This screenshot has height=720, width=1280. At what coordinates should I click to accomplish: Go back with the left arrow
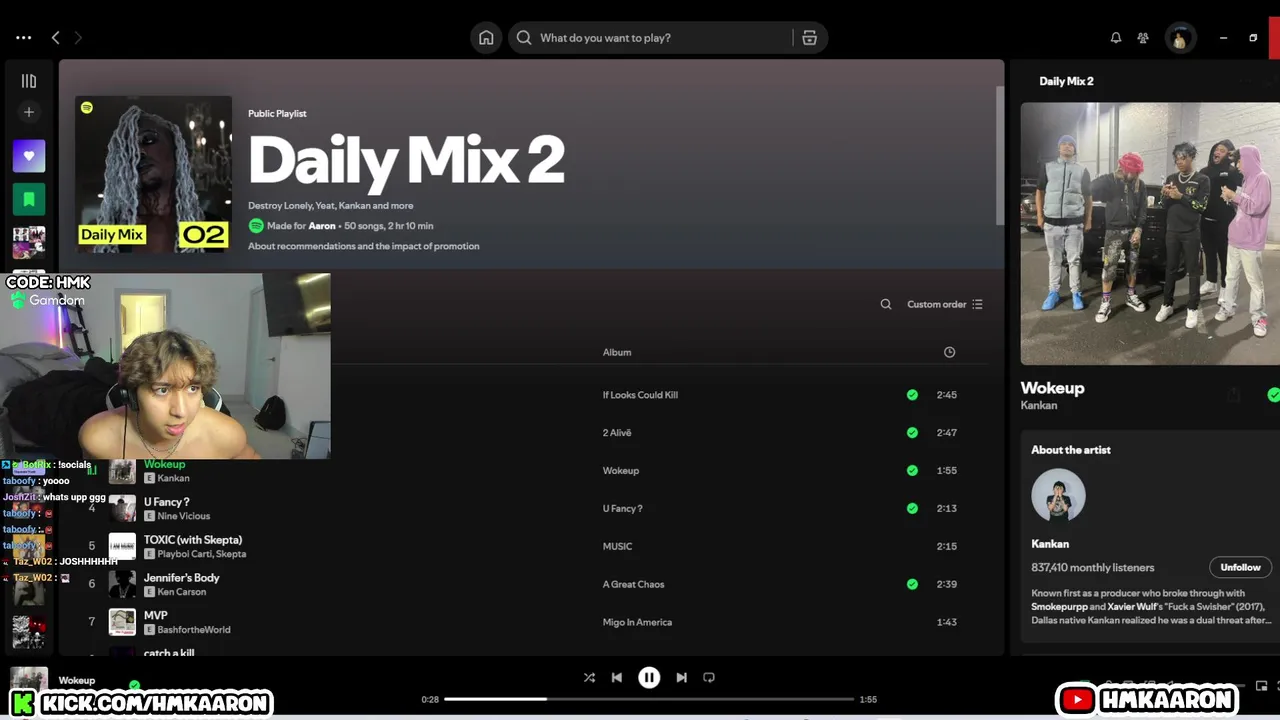[55, 38]
